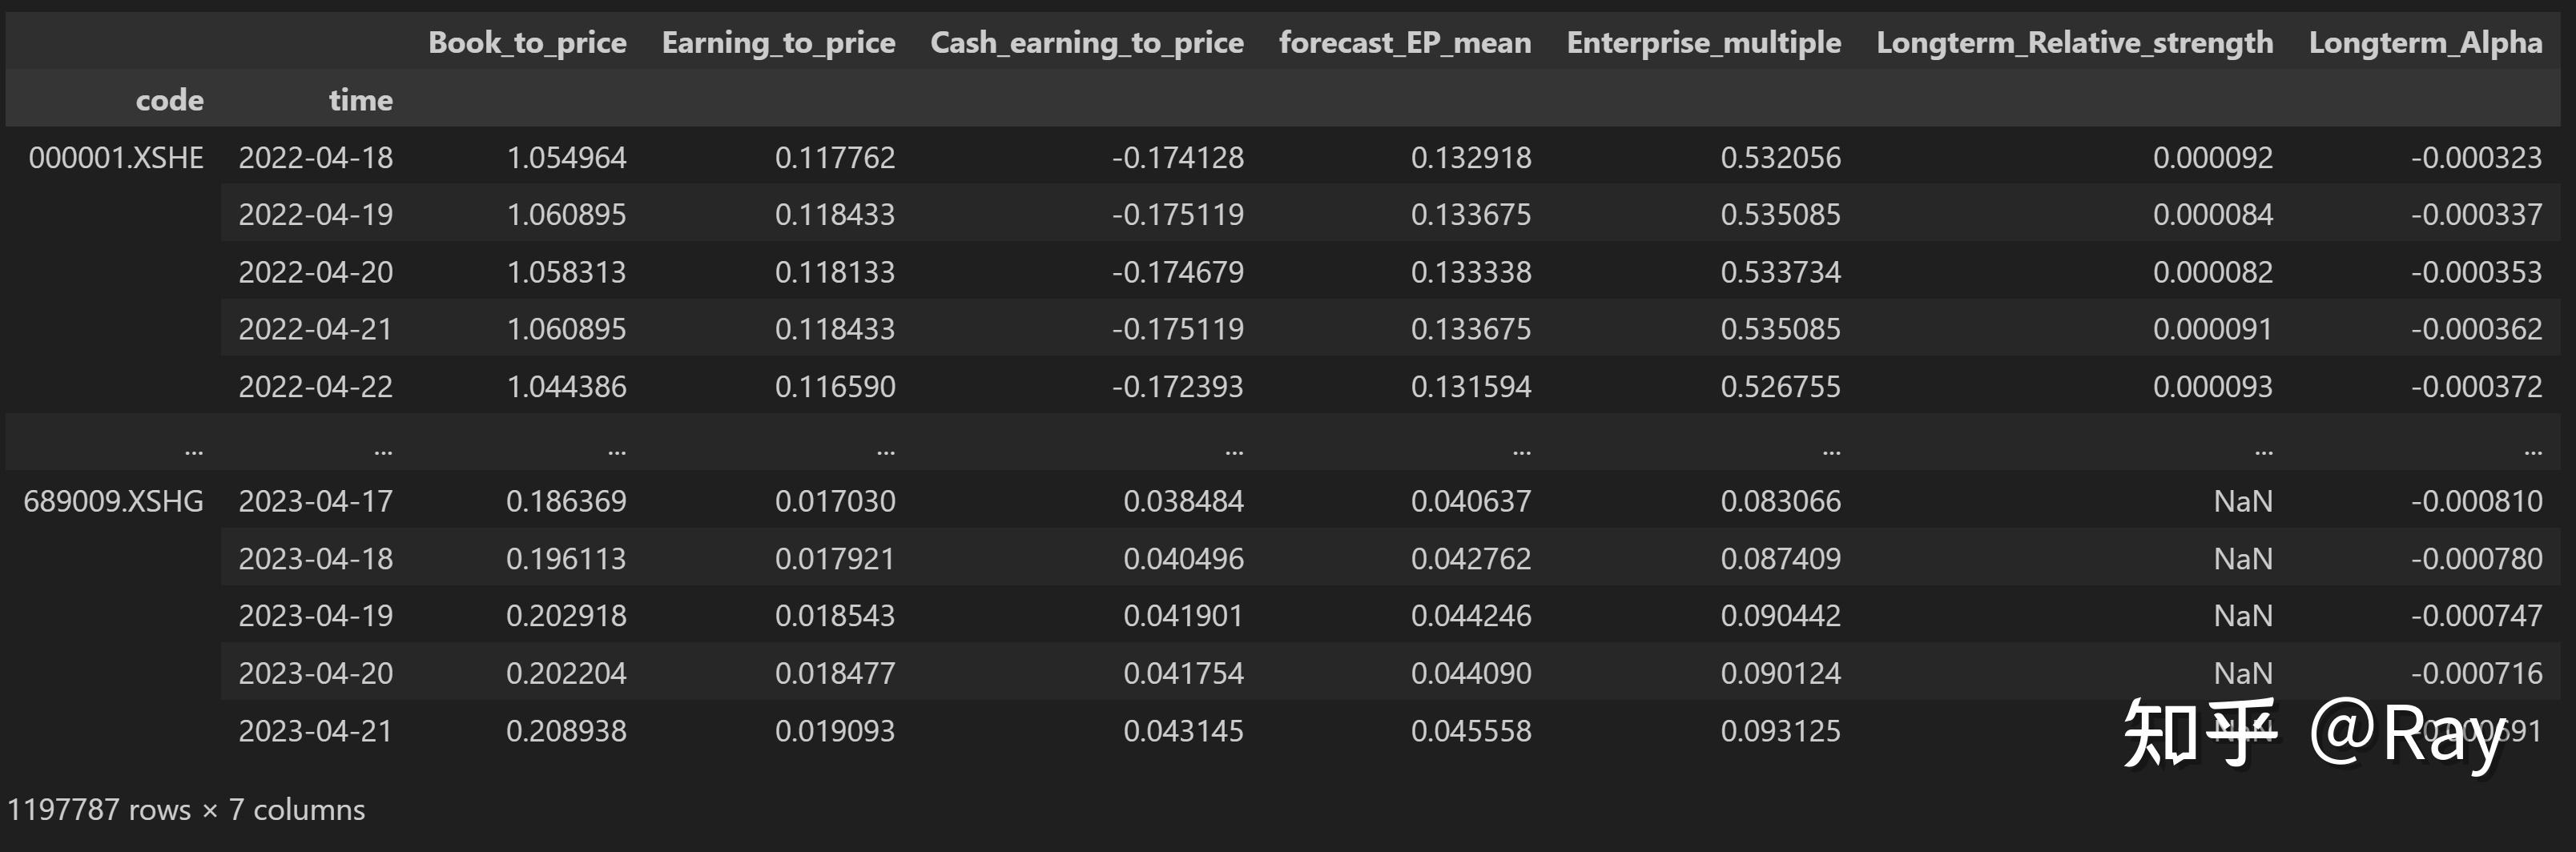Select the Longterm_Alpha column header
Viewport: 2576px width, 852px height.
(2425, 42)
